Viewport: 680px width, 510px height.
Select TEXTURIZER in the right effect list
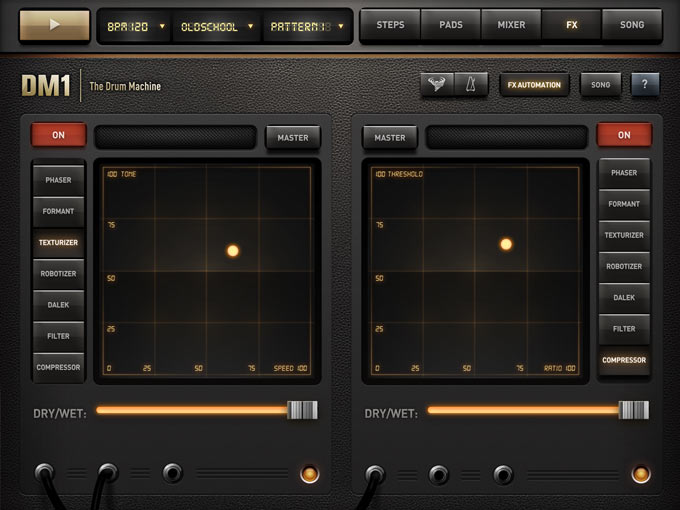pyautogui.click(x=624, y=235)
